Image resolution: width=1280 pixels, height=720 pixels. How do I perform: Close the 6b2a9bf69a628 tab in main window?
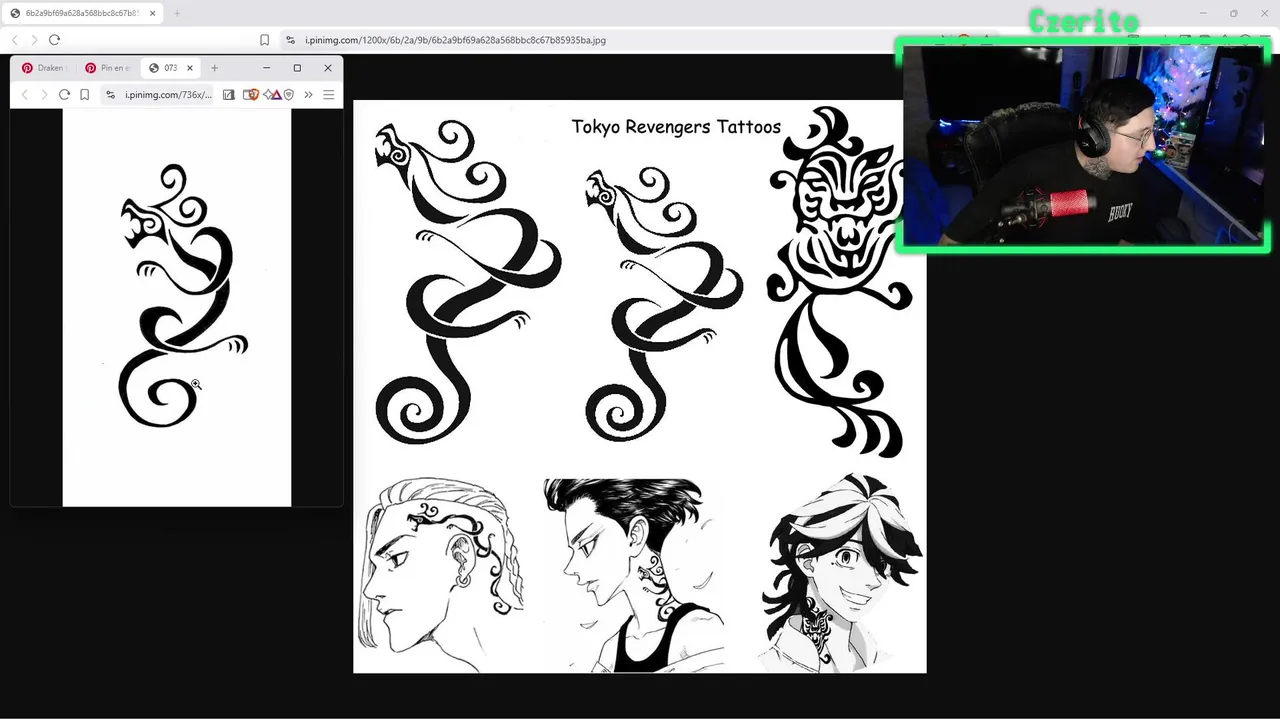pos(153,13)
